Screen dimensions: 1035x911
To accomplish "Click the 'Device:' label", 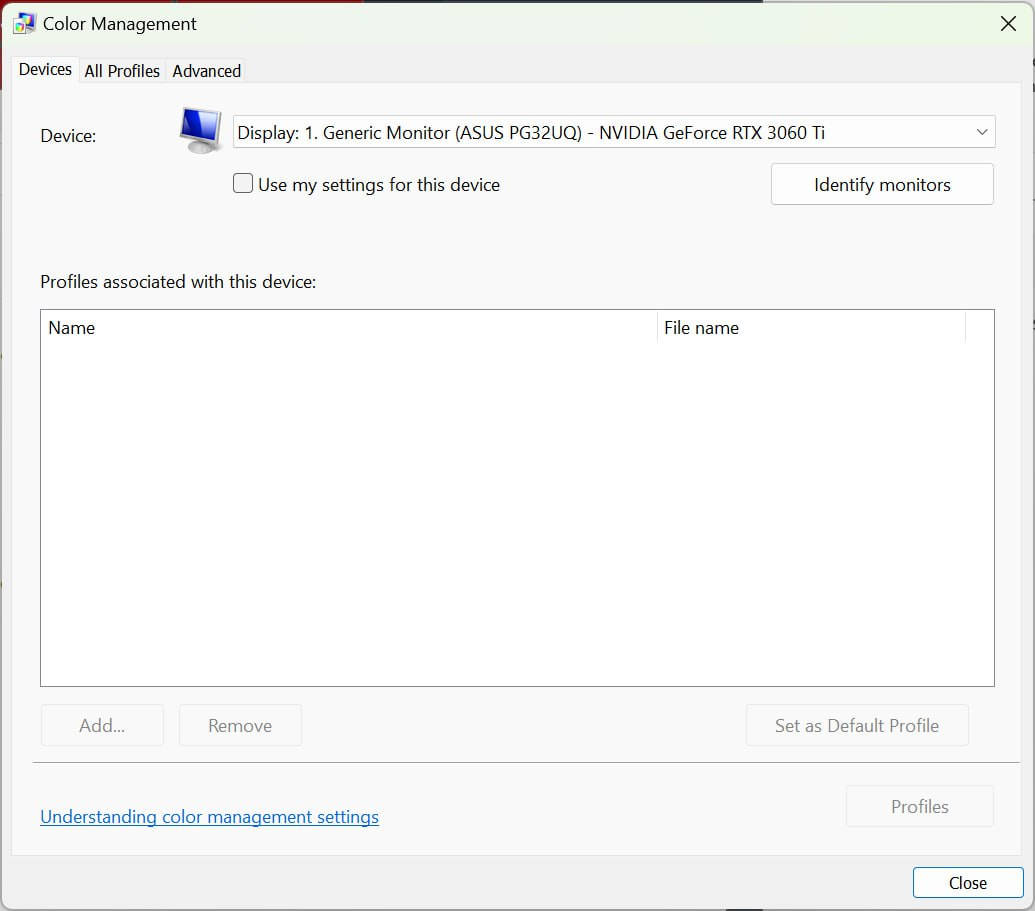I will coord(68,136).
